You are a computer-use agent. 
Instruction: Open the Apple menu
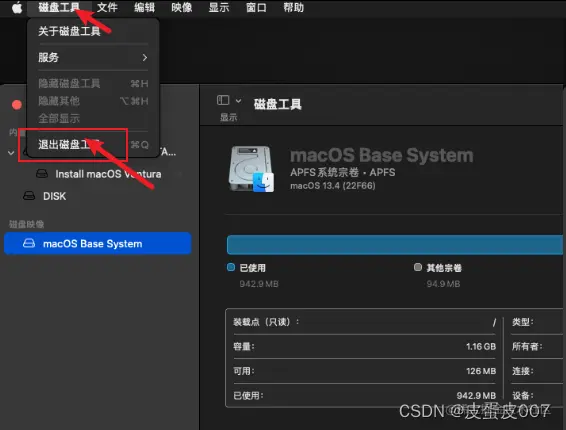pyautogui.click(x=17, y=7)
